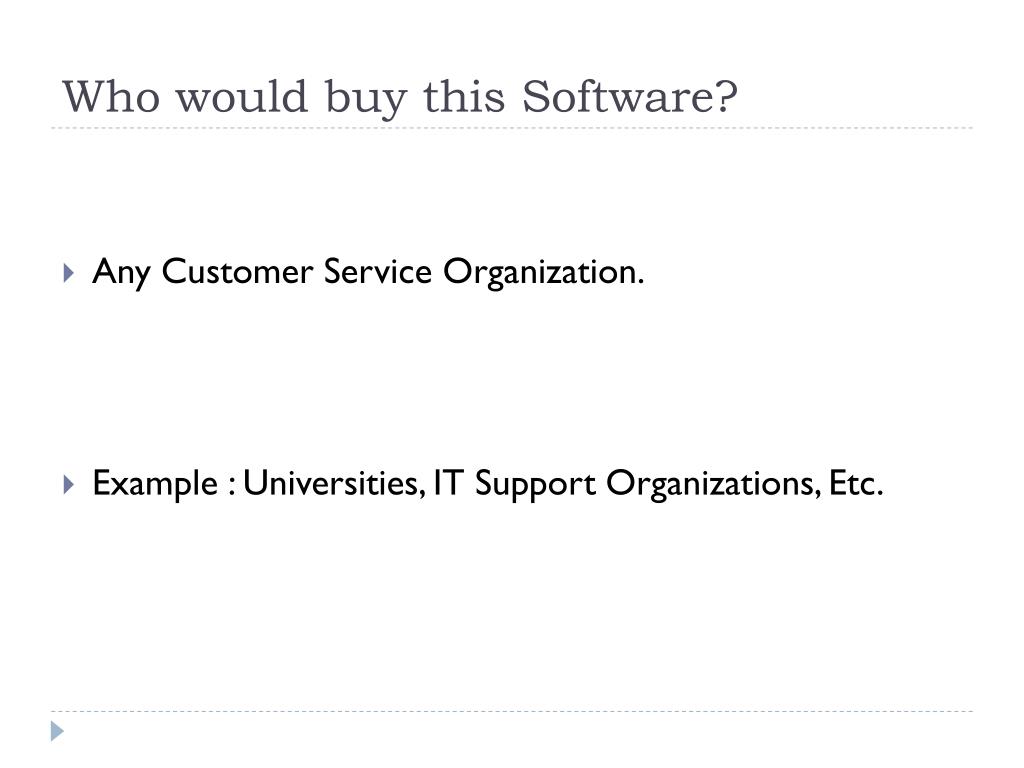This screenshot has width=1024, height=768.
Task: Select the Any Customer Service Organization line
Action: click(368, 272)
